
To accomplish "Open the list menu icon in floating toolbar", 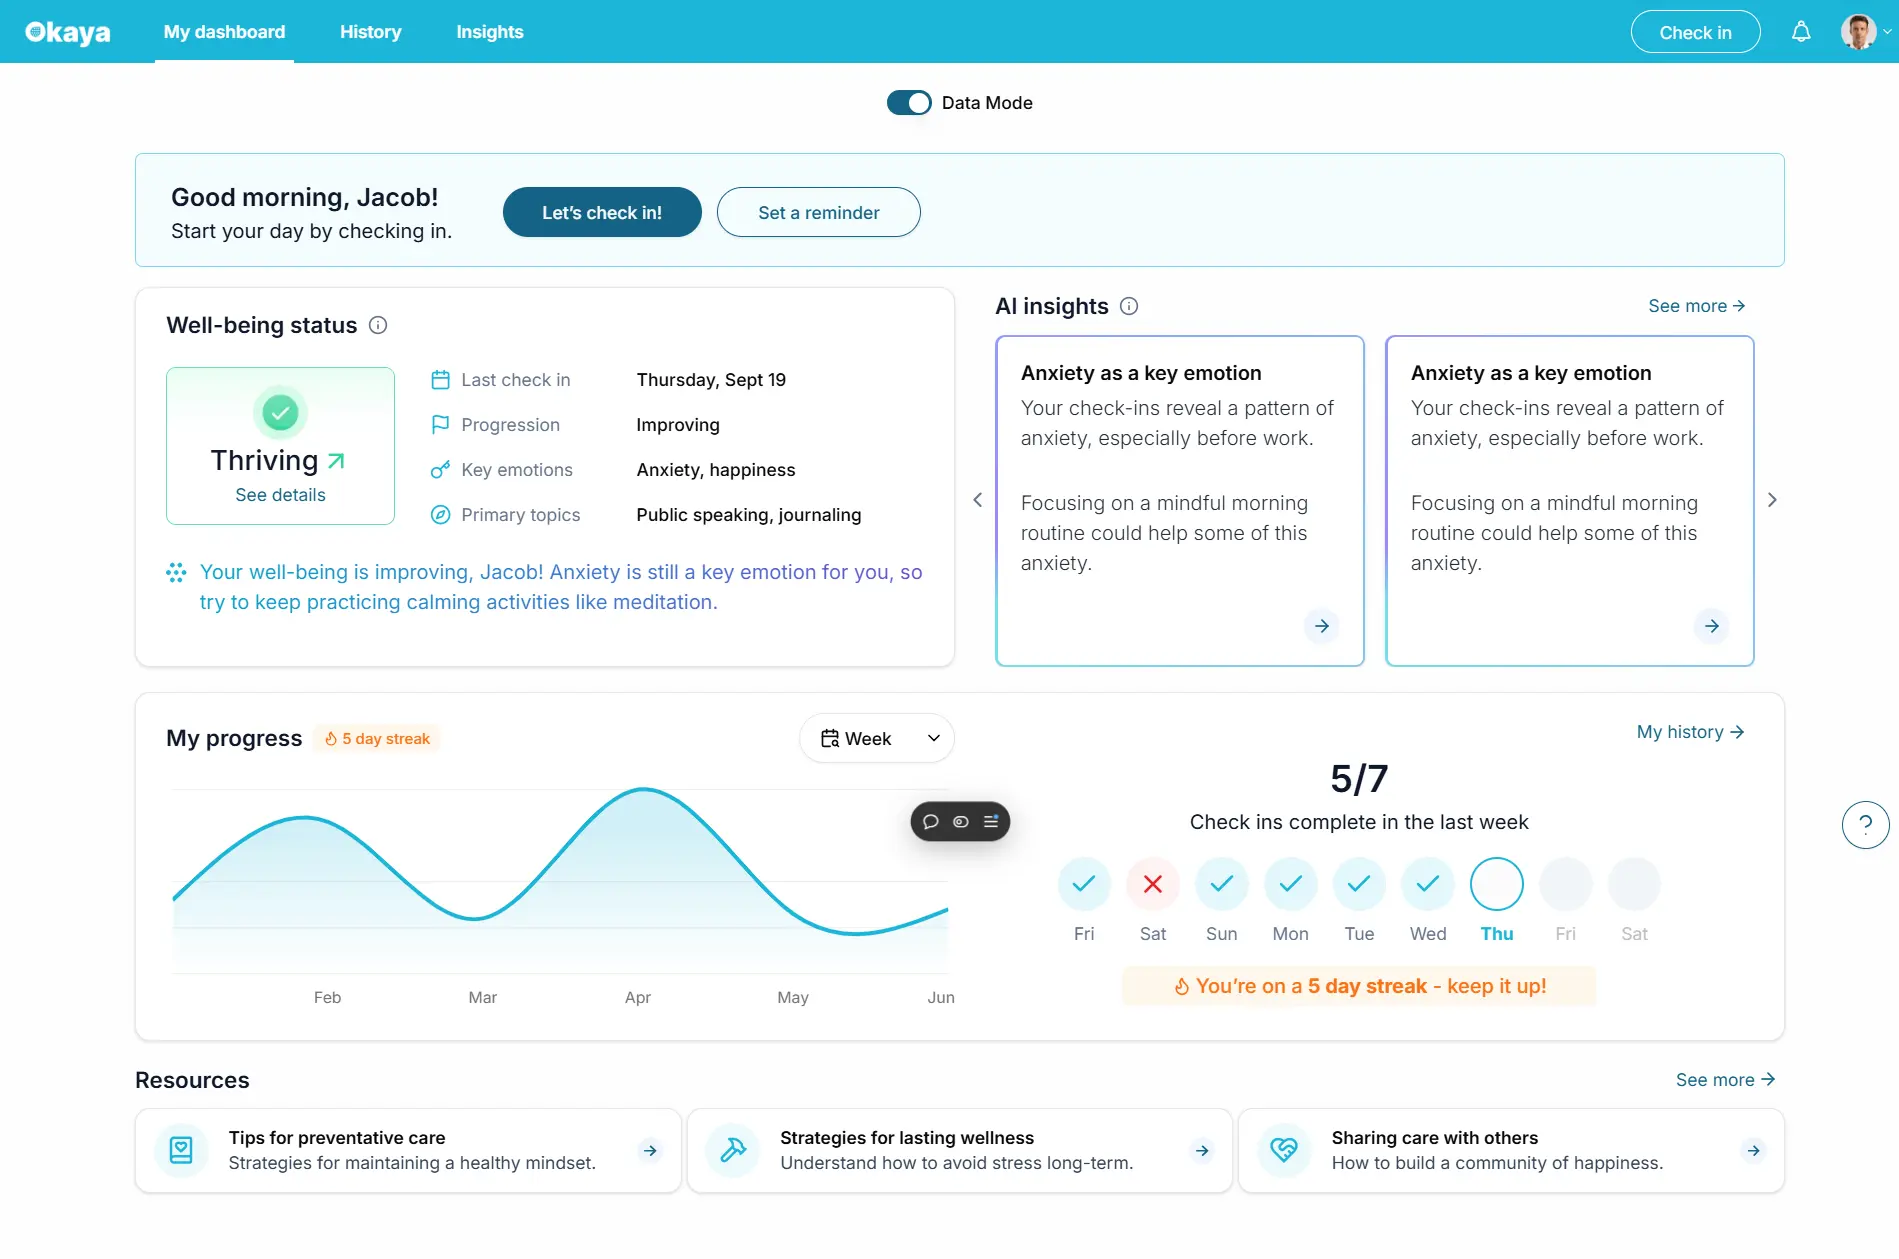I will (x=991, y=822).
